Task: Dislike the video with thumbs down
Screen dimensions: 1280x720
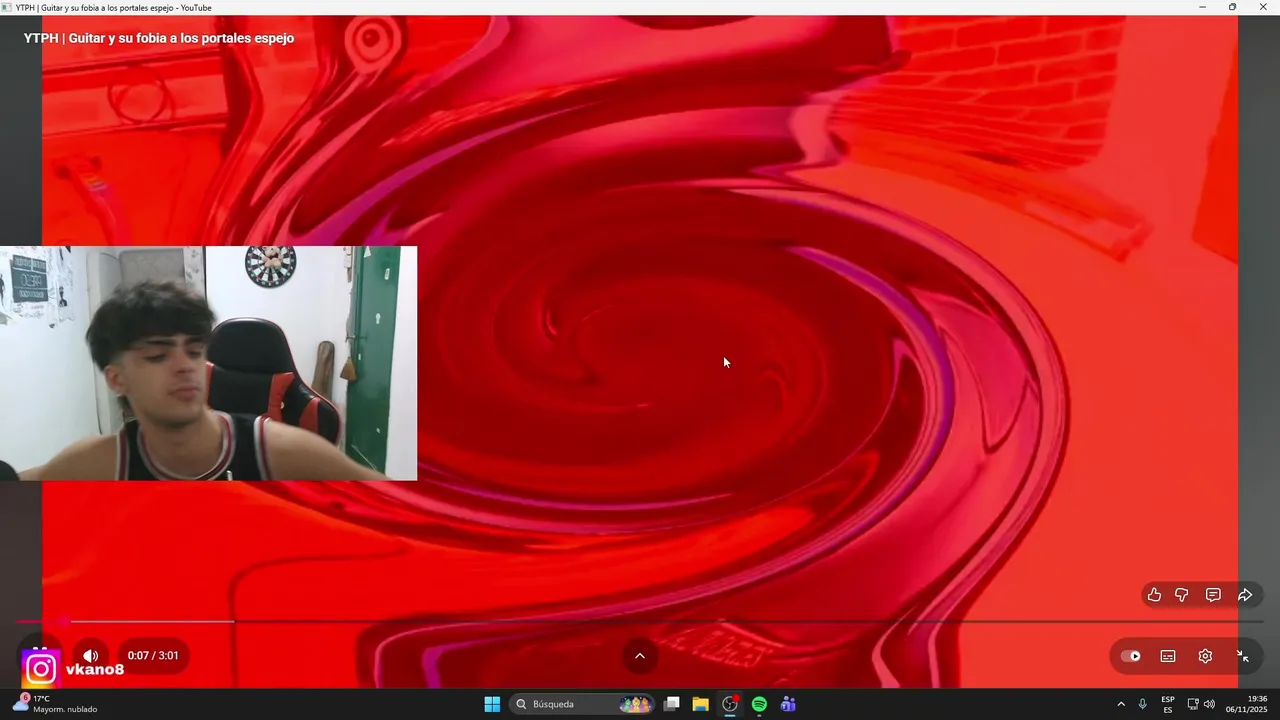Action: pos(1182,595)
